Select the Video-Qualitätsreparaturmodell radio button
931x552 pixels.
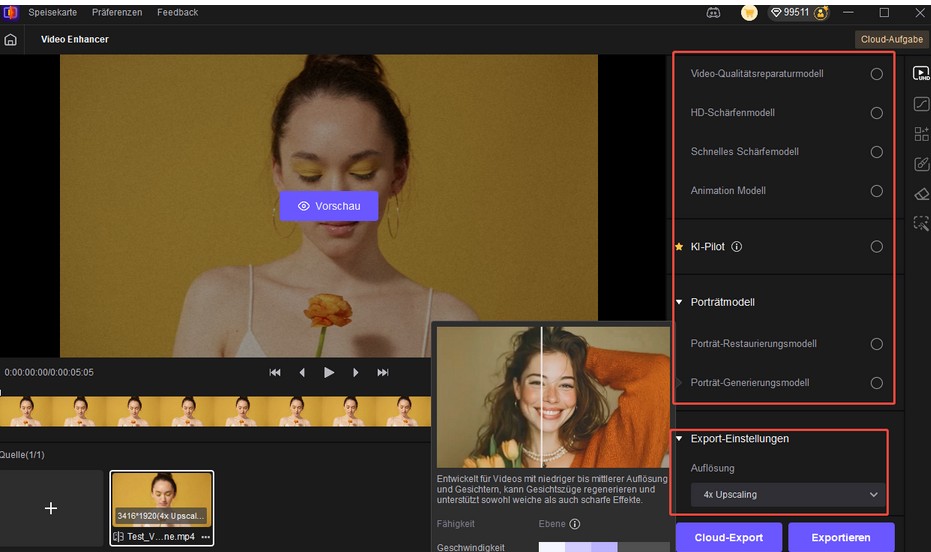click(876, 74)
